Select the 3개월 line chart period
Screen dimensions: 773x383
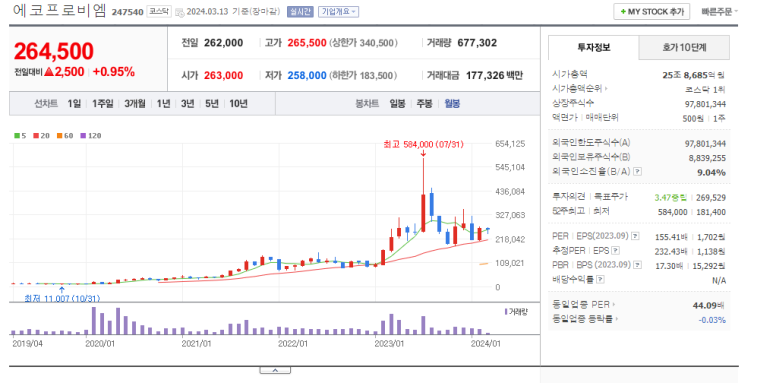(135, 104)
